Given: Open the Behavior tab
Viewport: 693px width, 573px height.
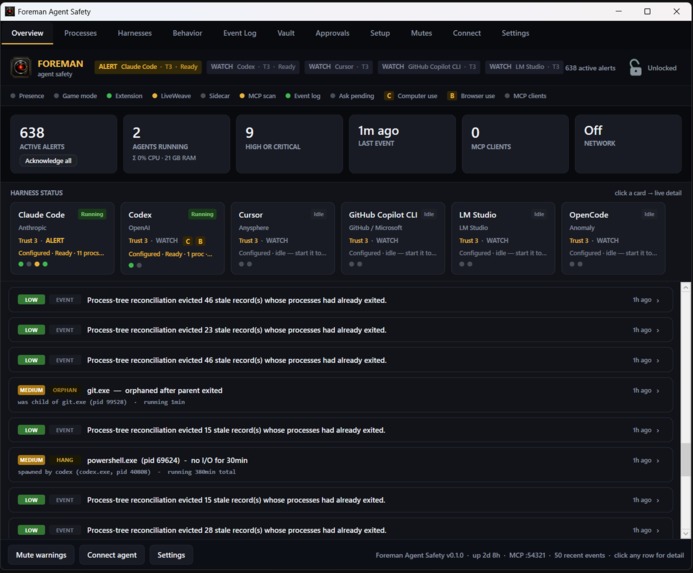Looking at the screenshot, I should [x=187, y=33].
